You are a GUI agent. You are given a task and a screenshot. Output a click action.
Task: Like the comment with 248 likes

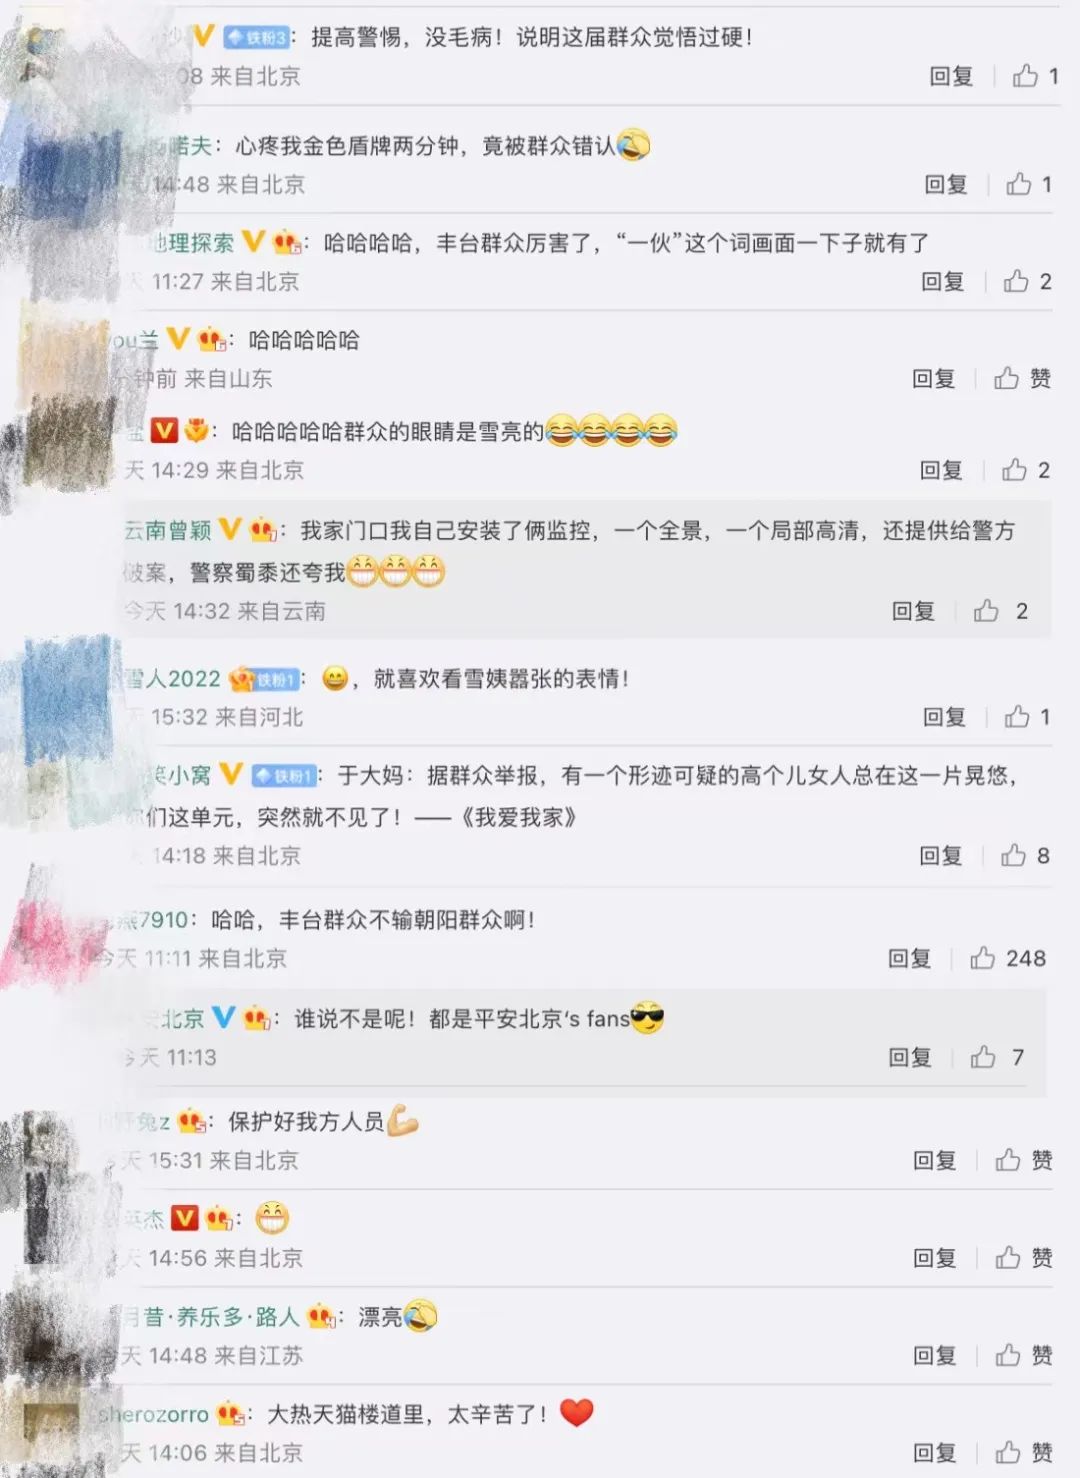983,958
